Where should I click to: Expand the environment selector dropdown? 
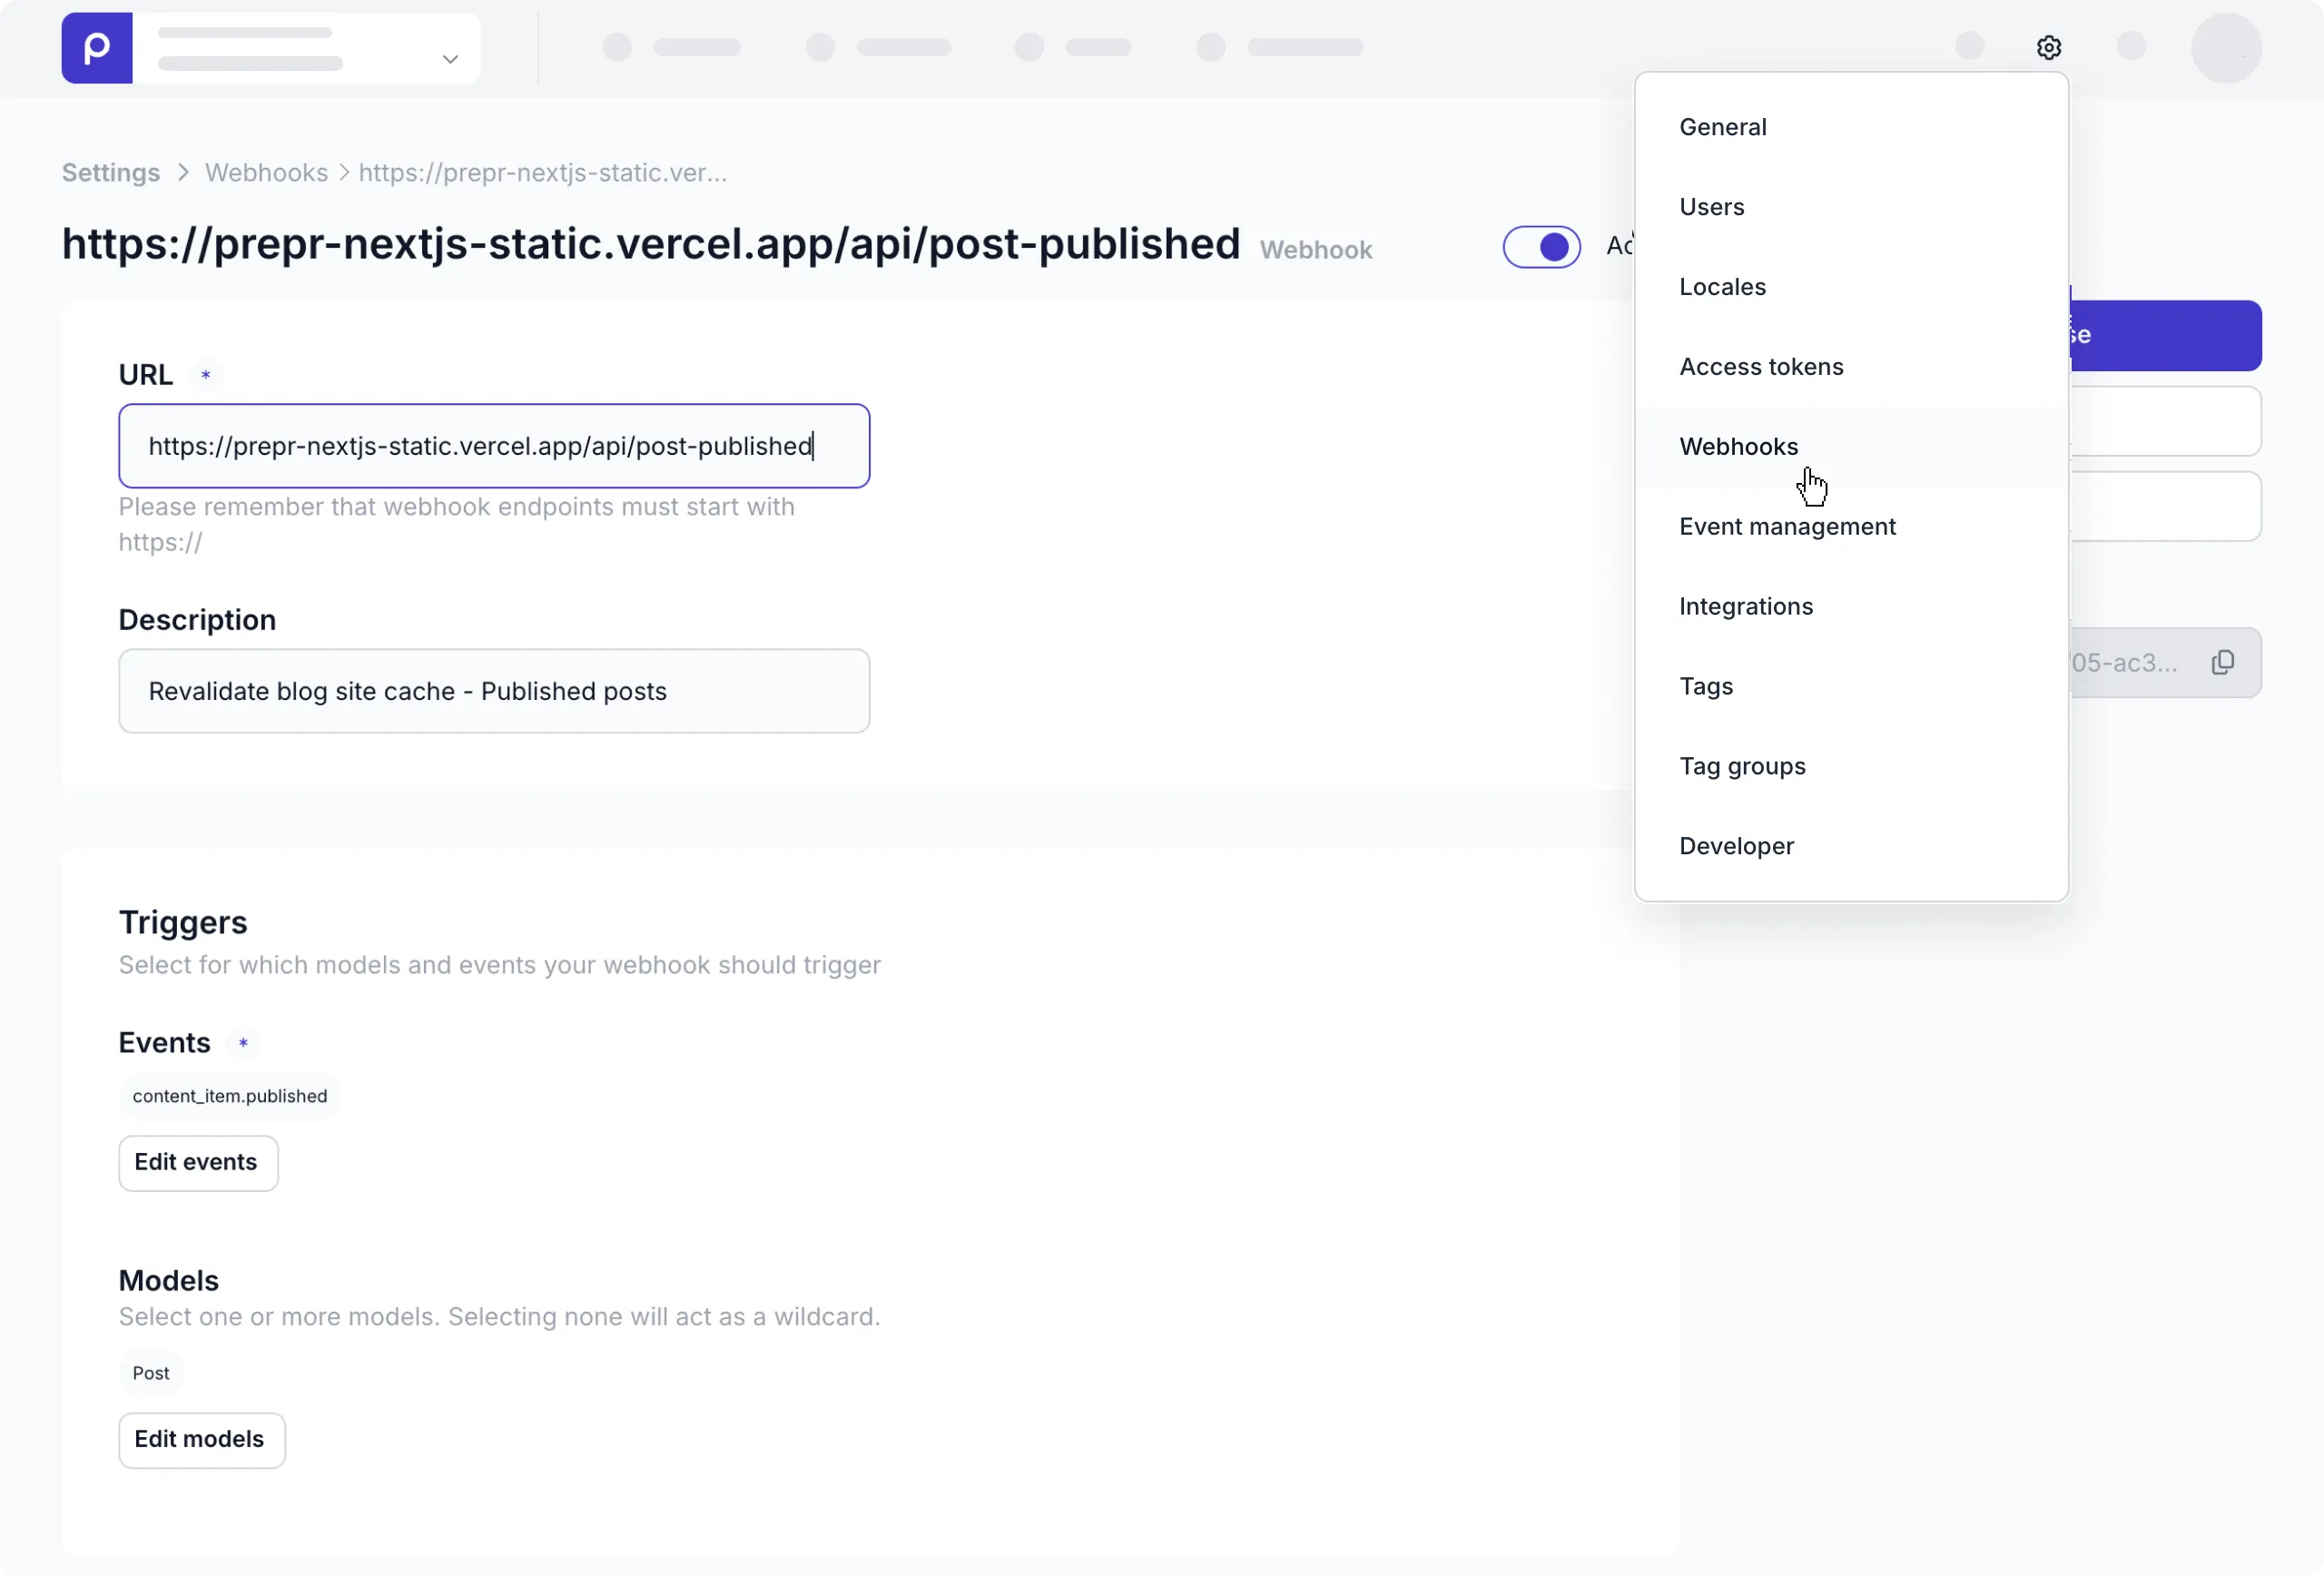click(x=306, y=48)
